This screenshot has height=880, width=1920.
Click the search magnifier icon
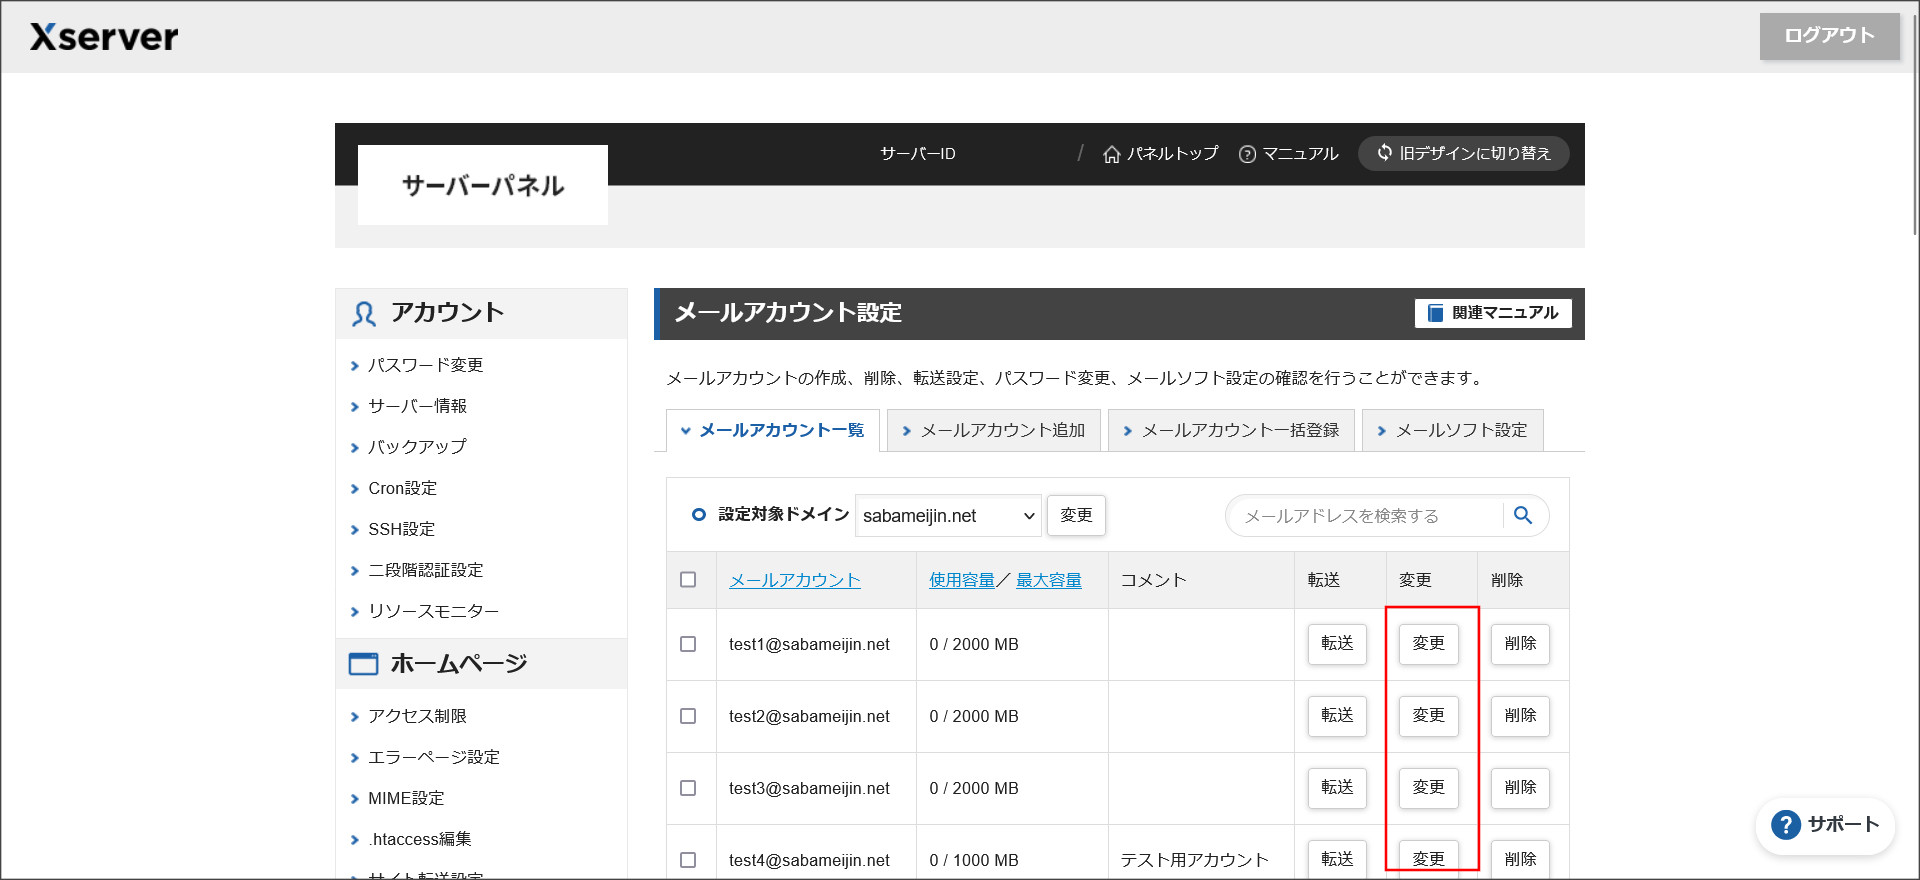click(1523, 515)
